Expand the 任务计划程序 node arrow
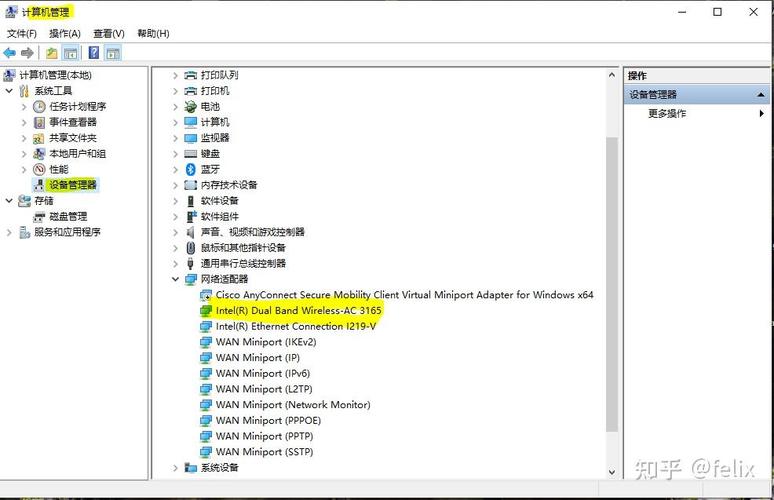Viewport: 774px width, 500px height. 24,107
